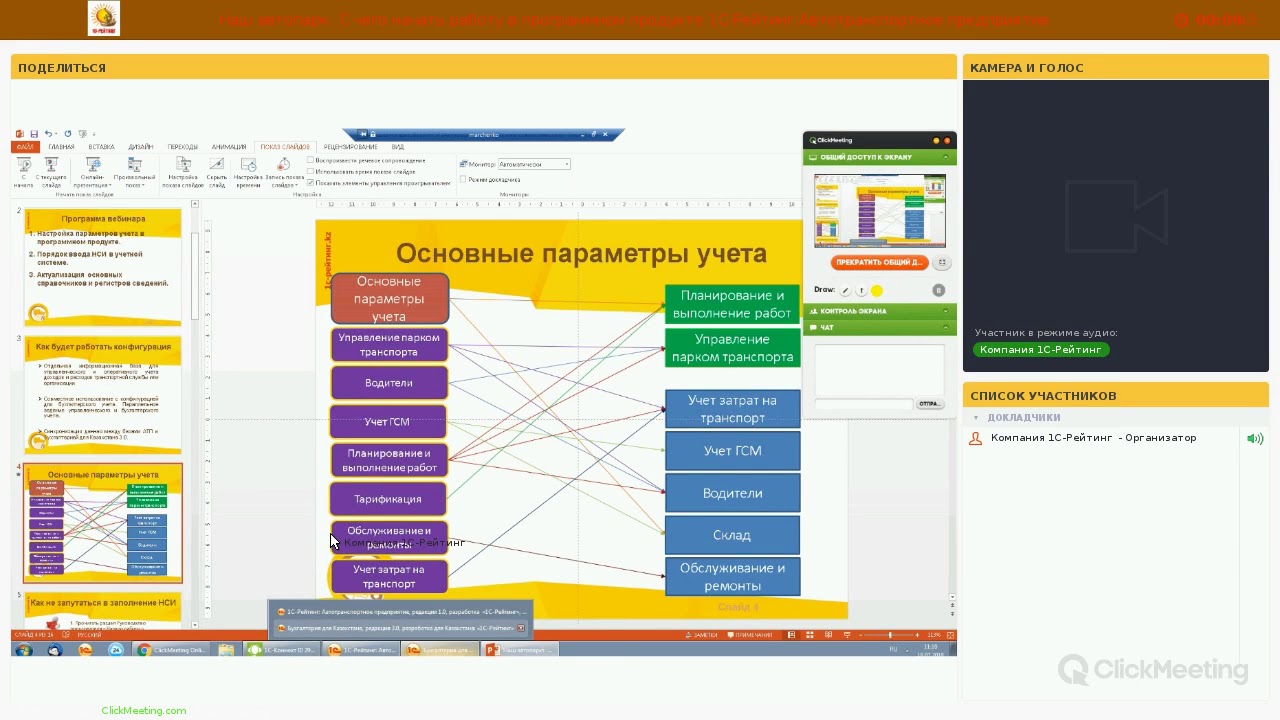This screenshot has width=1280, height=720.
Task: Select the Draw pencil tool
Action: (845, 291)
